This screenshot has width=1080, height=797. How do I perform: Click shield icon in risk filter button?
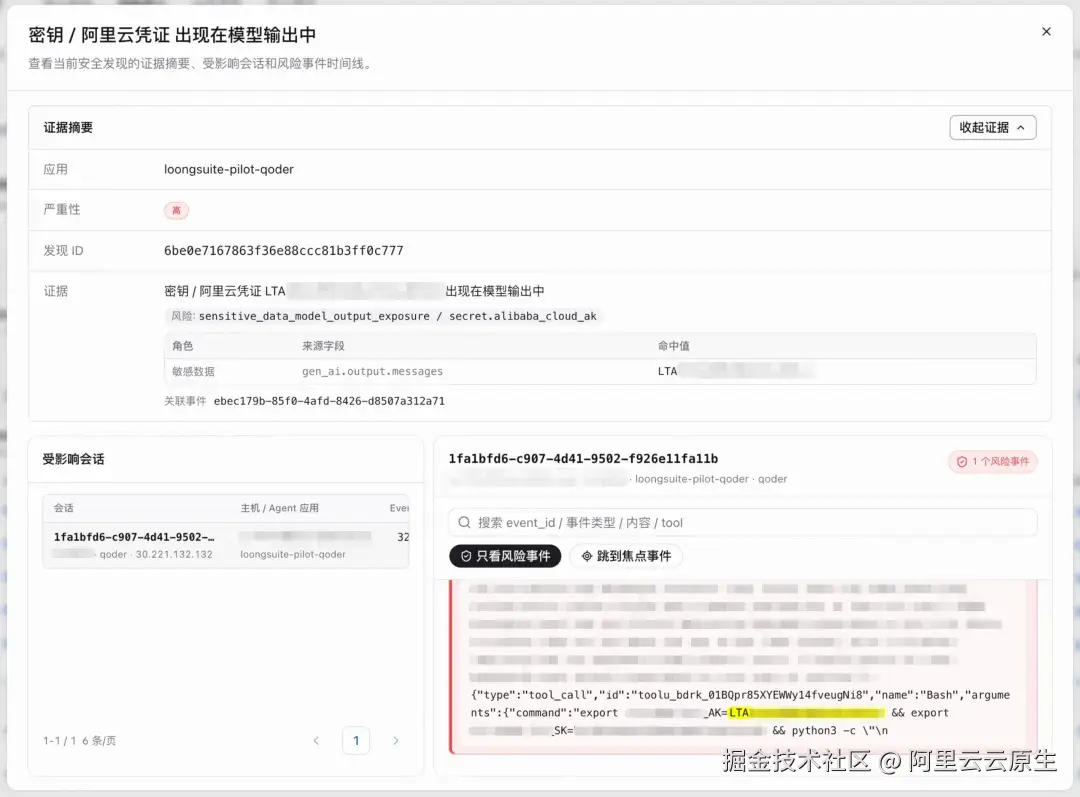(x=466, y=556)
